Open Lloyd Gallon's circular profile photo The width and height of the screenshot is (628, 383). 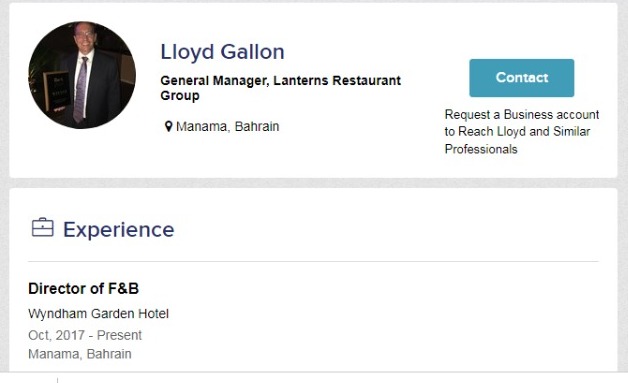pyautogui.click(x=82, y=75)
